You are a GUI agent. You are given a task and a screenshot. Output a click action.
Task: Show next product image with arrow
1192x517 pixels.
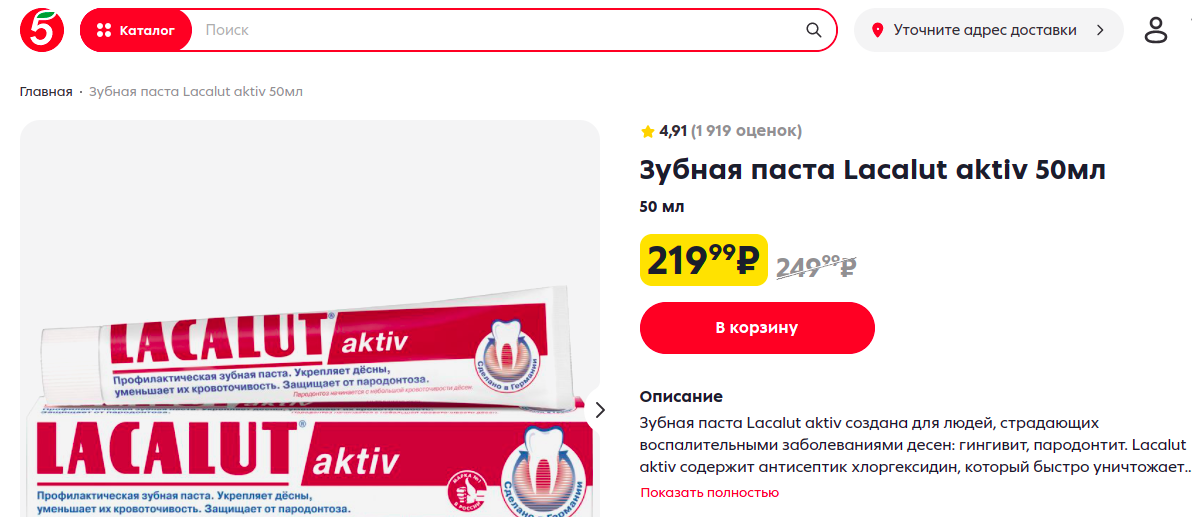[x=600, y=410]
